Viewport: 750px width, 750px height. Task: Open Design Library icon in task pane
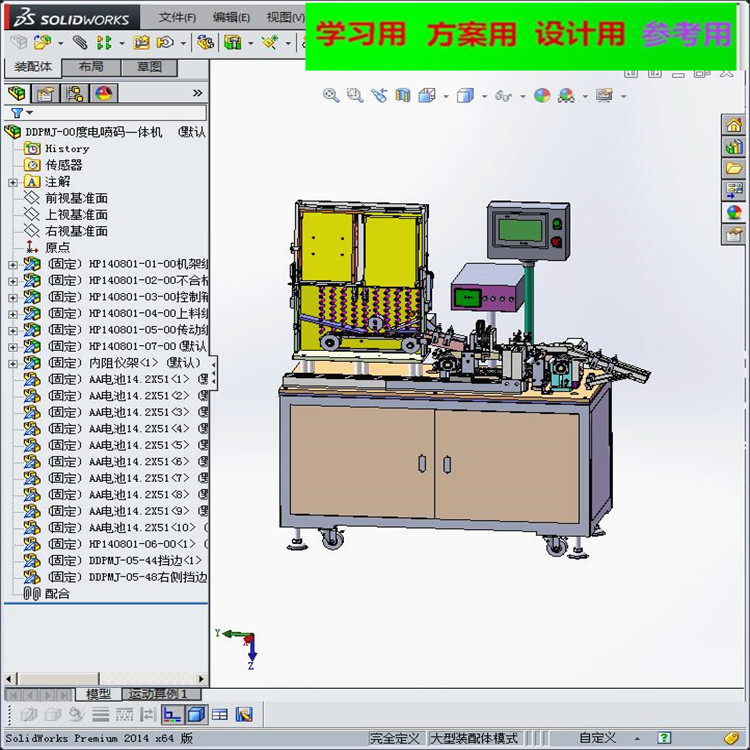tap(733, 146)
